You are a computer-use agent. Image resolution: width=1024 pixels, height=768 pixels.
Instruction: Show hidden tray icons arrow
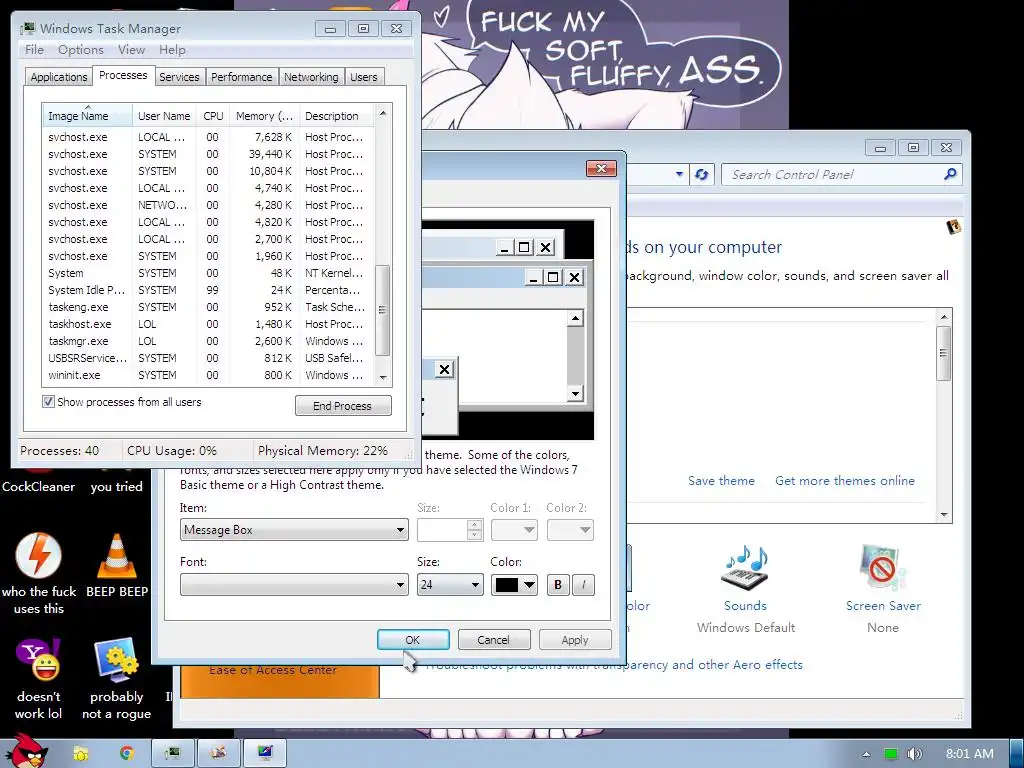[866, 754]
